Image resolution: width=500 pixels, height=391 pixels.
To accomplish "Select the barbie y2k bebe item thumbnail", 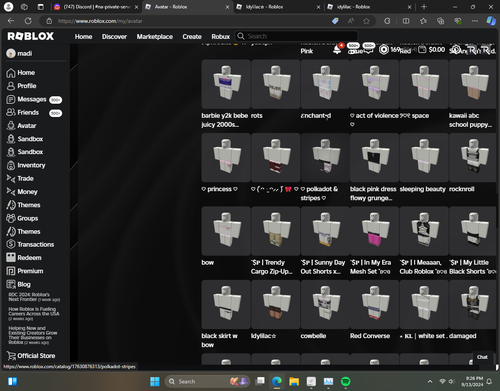I will pos(226,84).
